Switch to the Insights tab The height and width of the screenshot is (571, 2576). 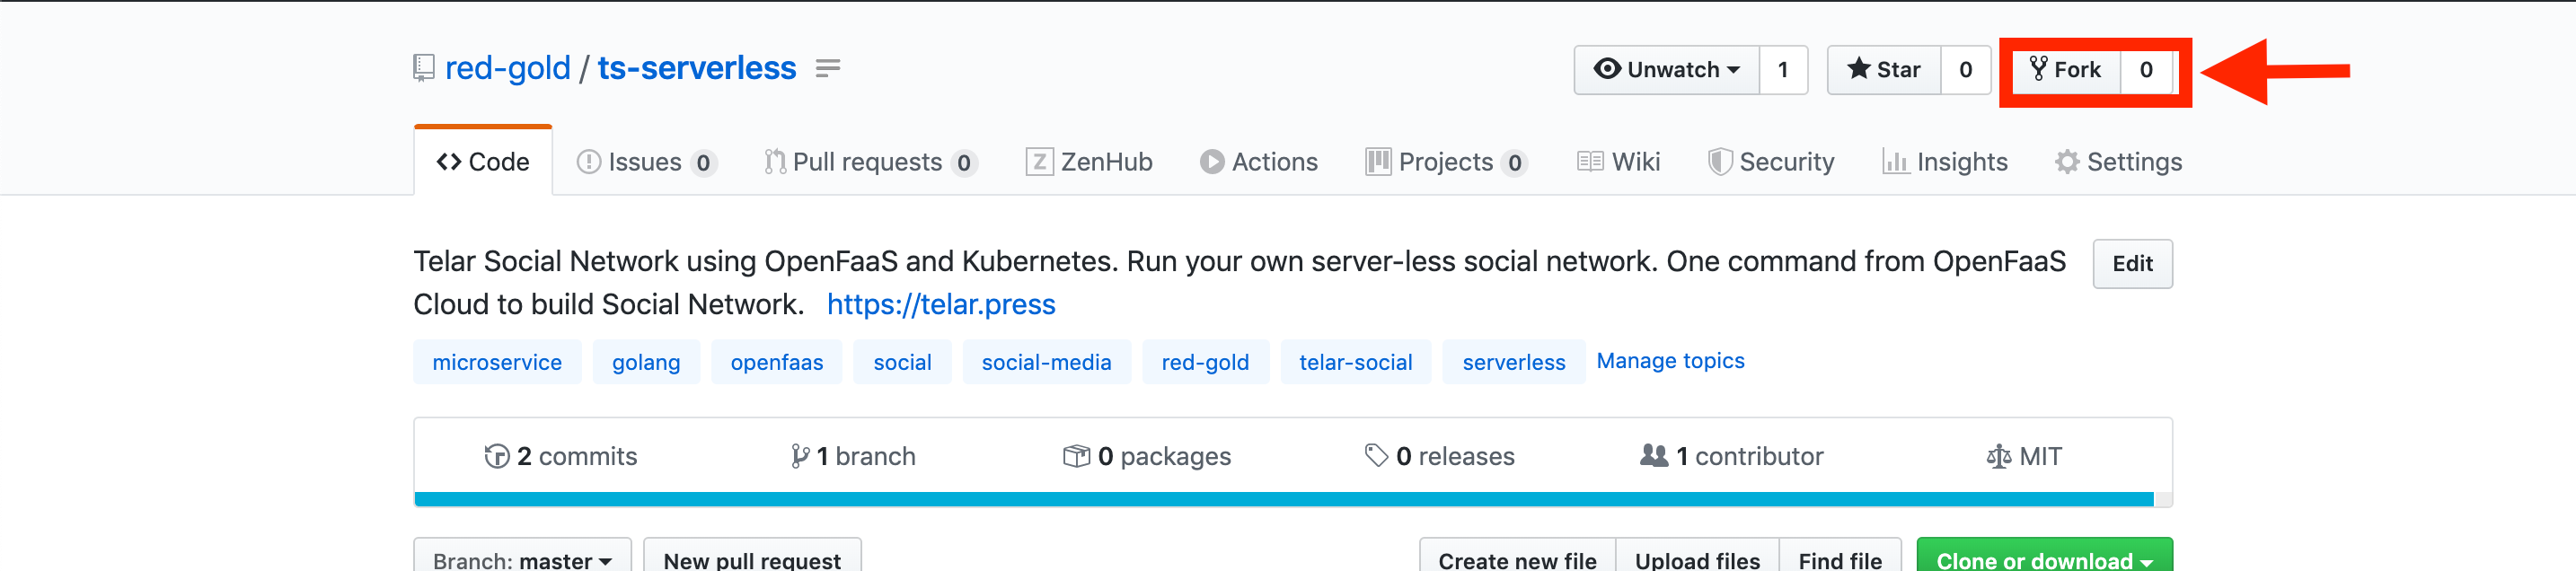click(x=1945, y=162)
